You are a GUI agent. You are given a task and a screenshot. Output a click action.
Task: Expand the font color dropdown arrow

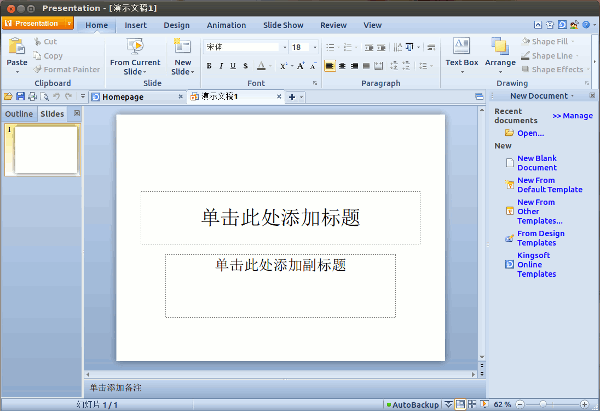tap(270, 66)
